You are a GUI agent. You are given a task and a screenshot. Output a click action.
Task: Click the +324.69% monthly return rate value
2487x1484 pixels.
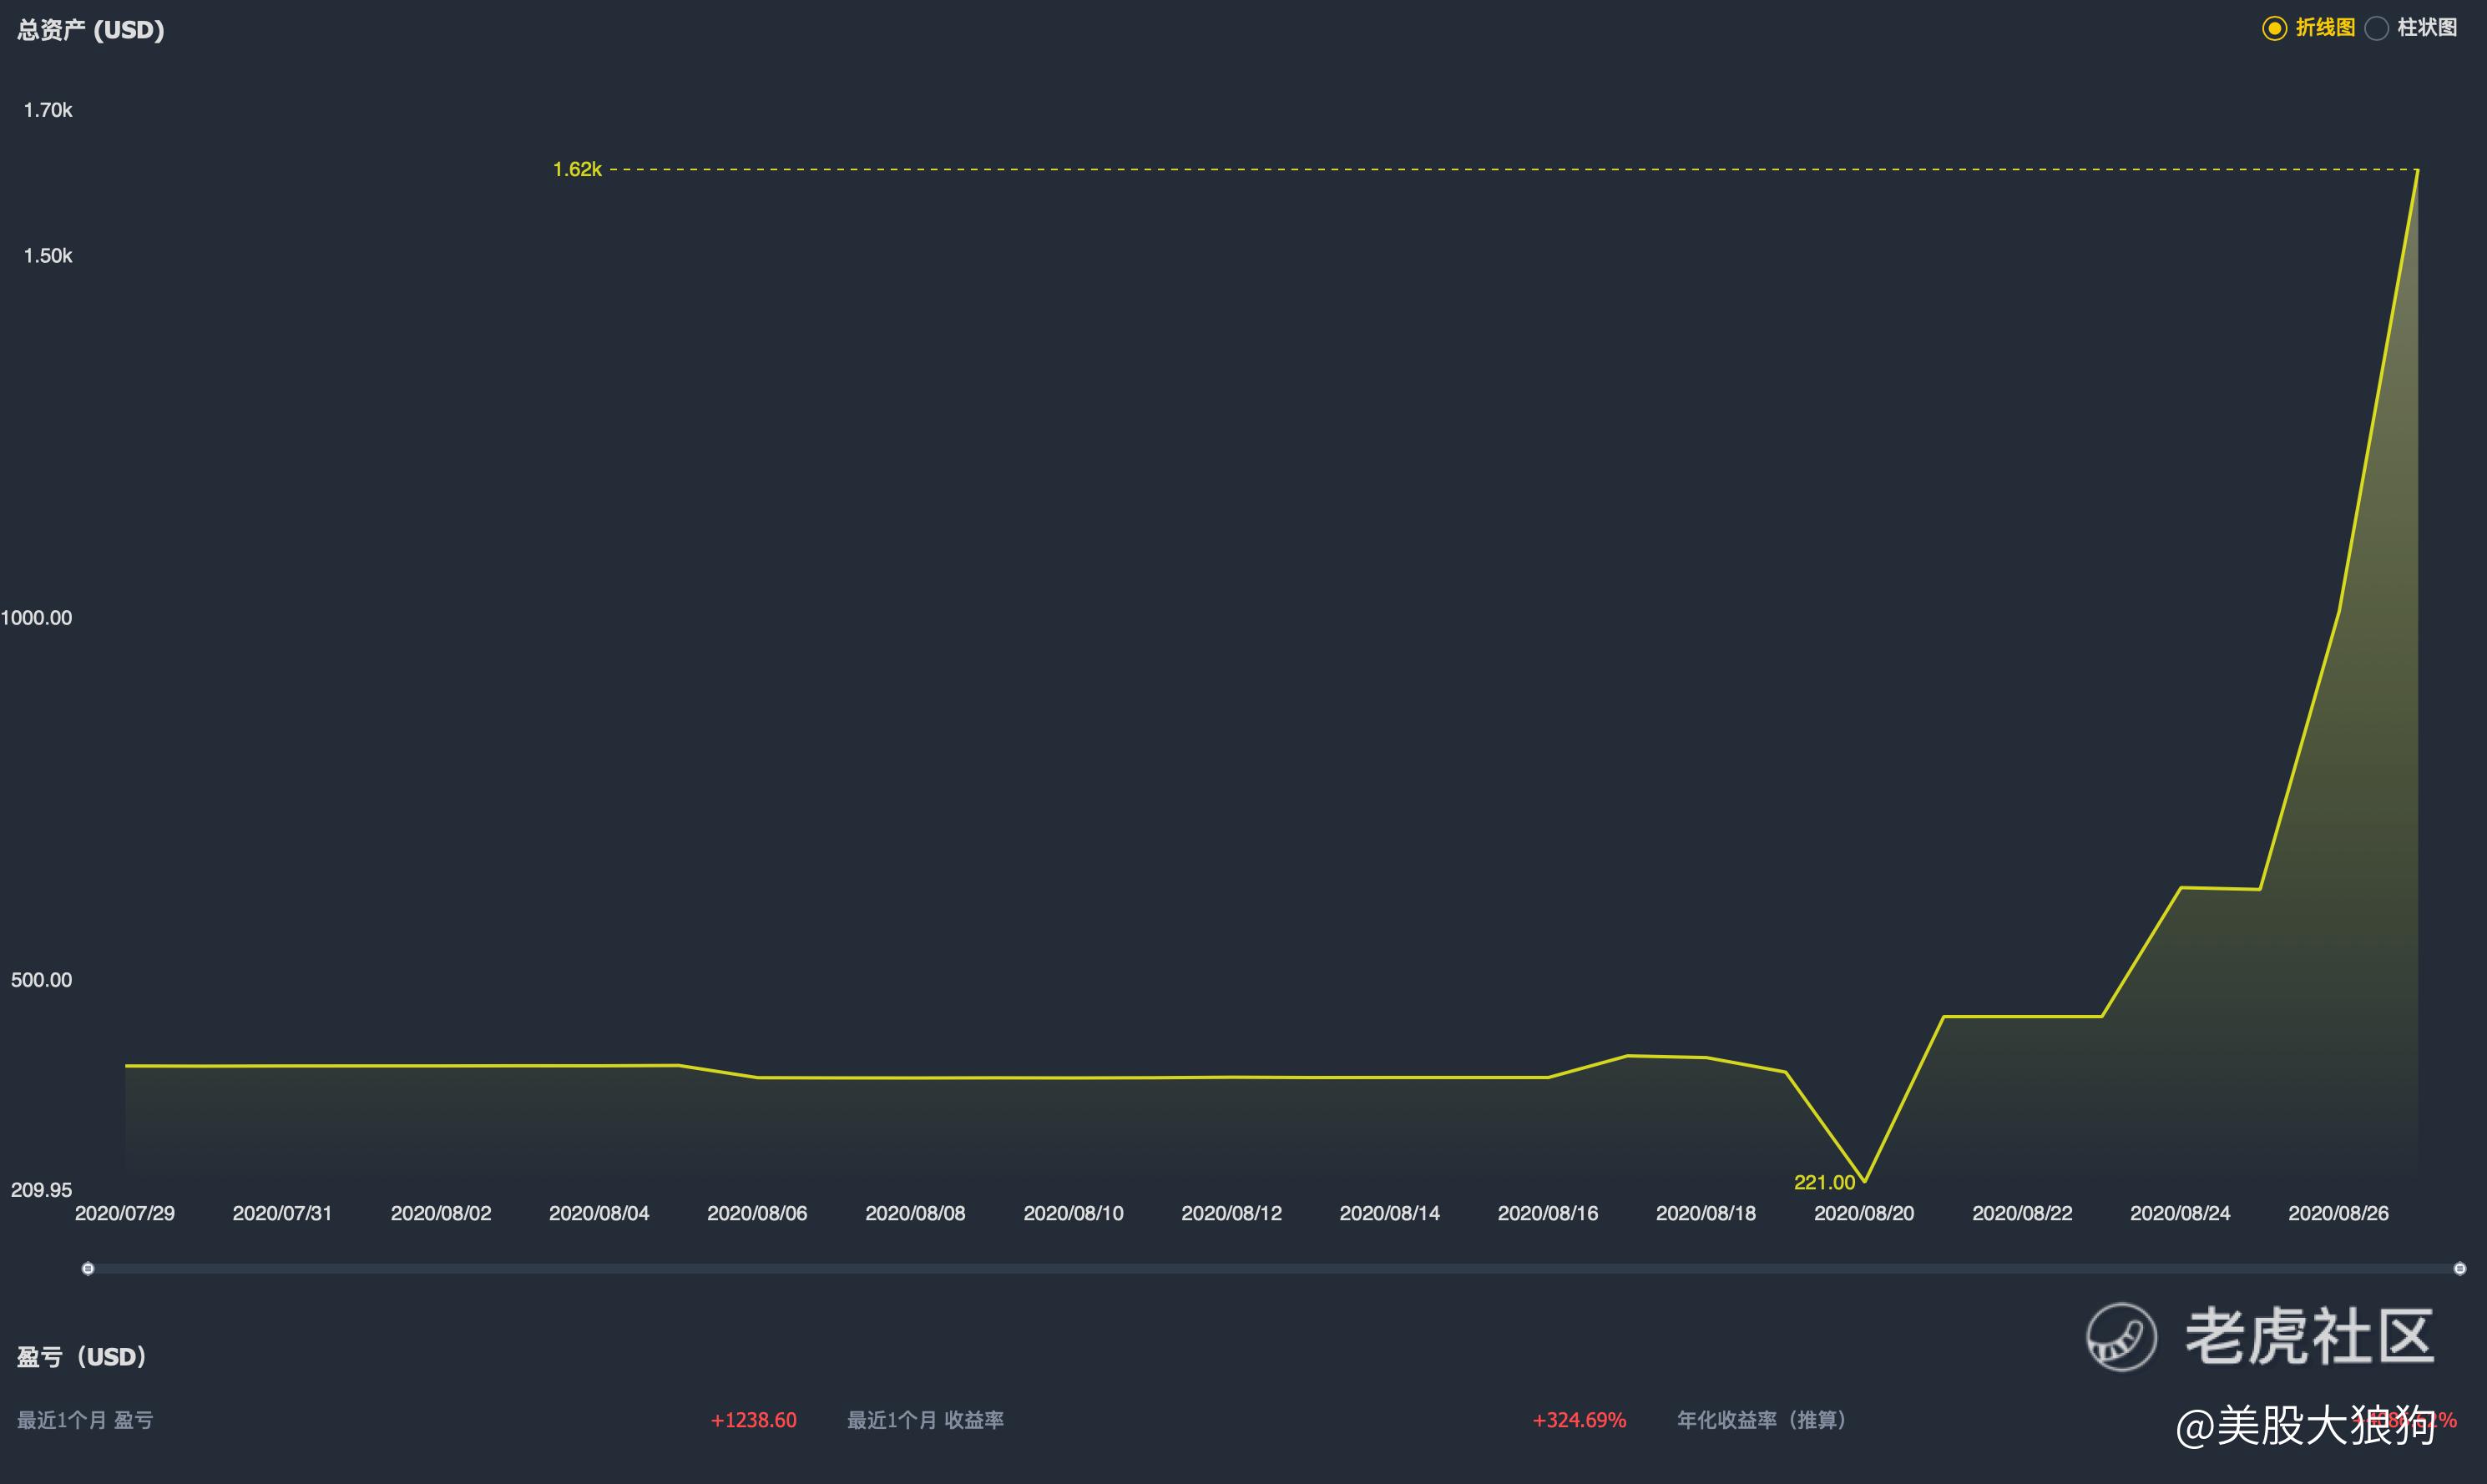1579,1420
